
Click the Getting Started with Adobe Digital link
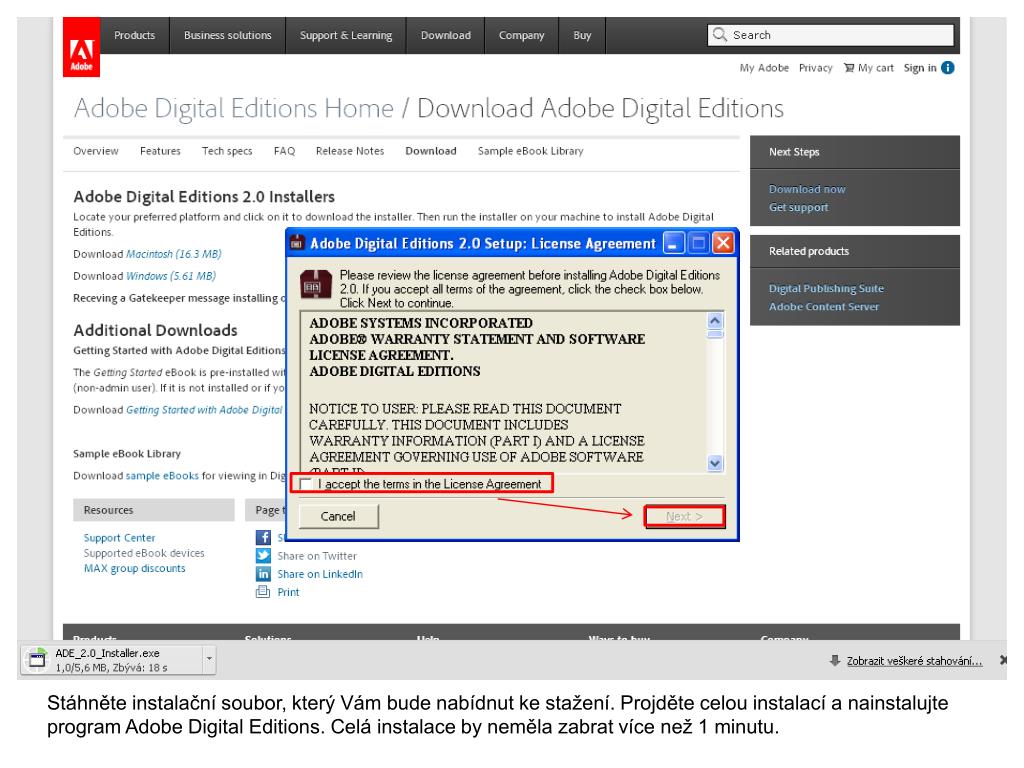[x=204, y=410]
